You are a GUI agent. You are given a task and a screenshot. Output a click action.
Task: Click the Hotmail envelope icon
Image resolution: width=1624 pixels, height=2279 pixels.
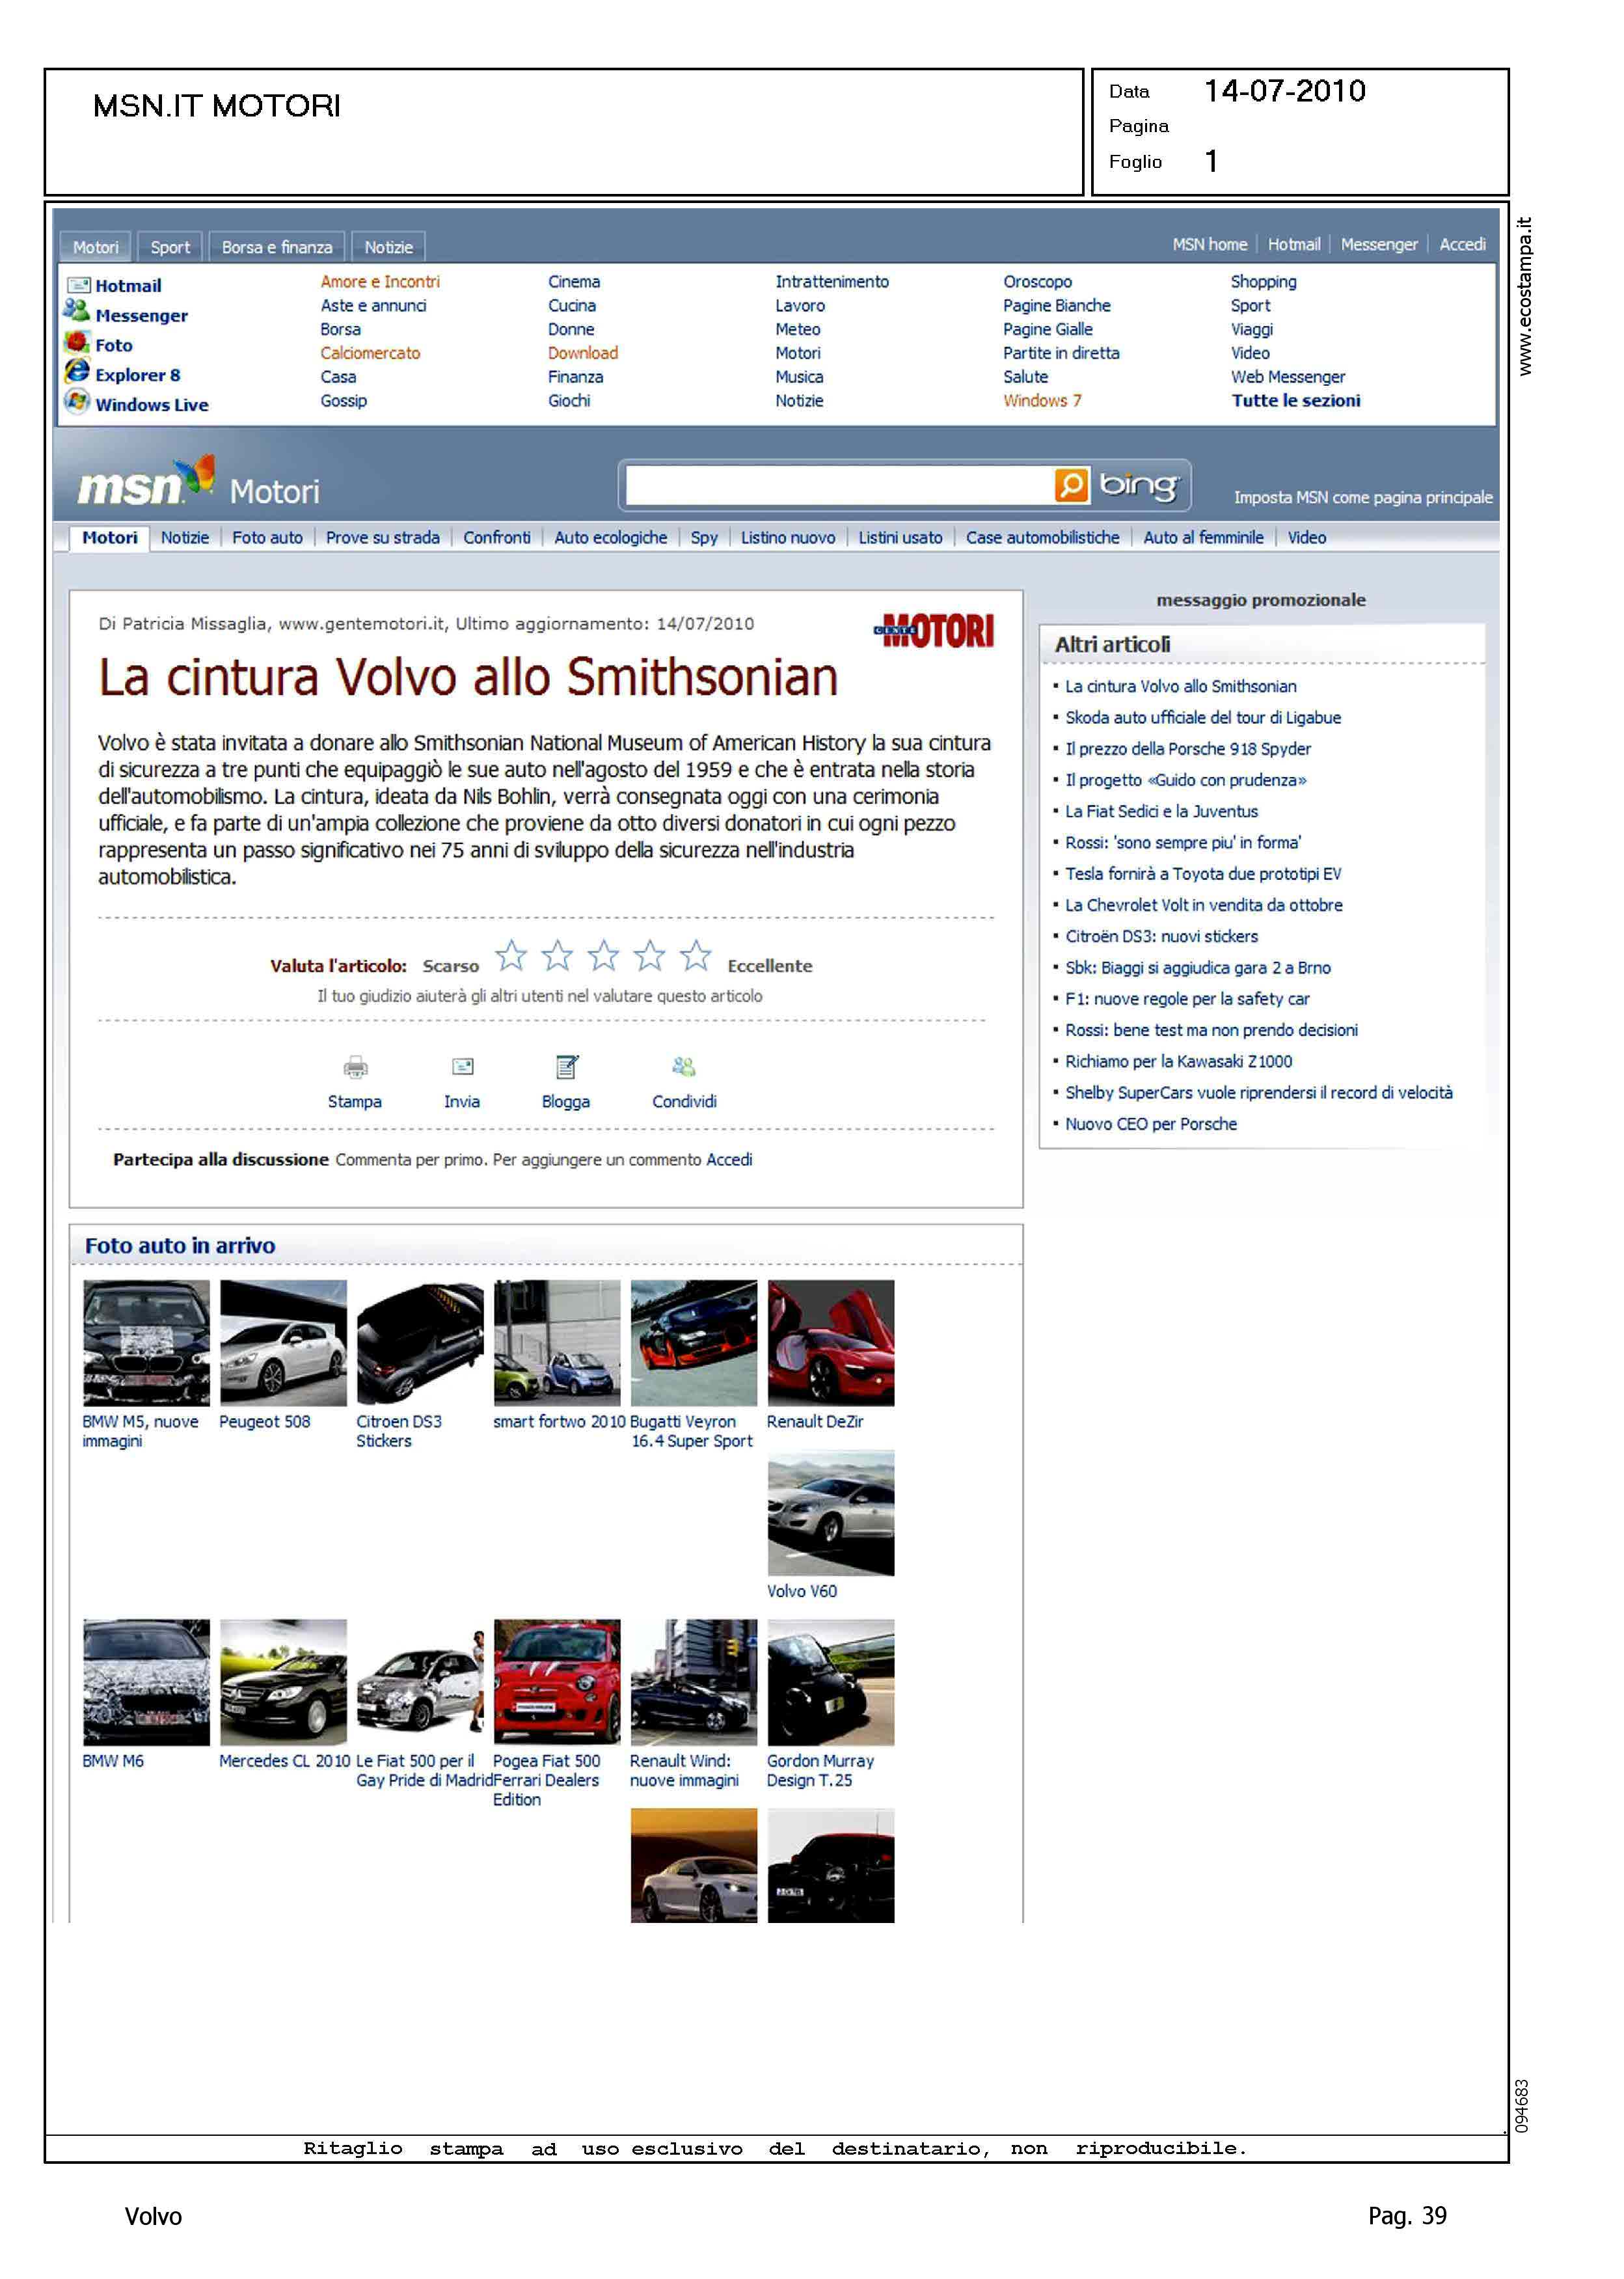point(78,285)
